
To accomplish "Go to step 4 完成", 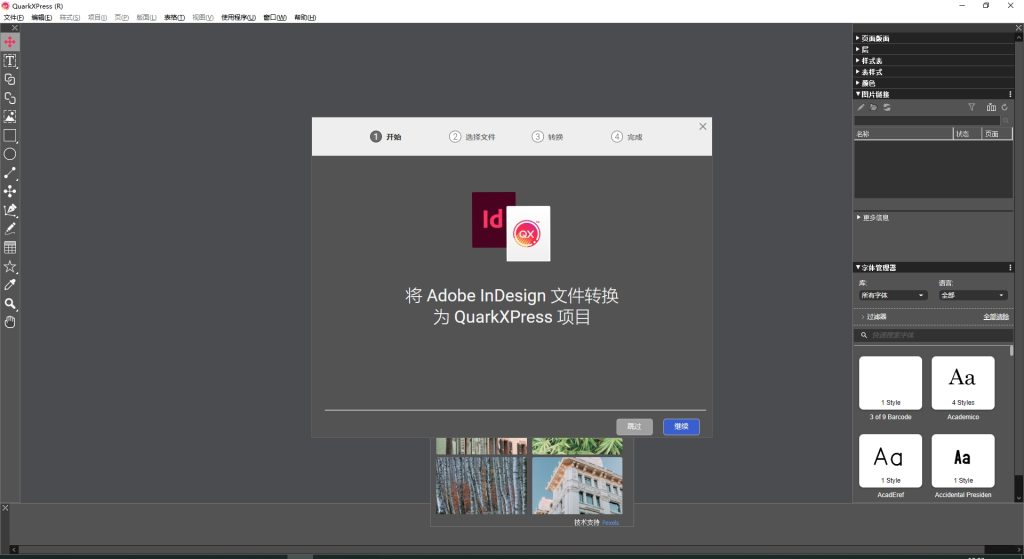I will click(x=627, y=136).
